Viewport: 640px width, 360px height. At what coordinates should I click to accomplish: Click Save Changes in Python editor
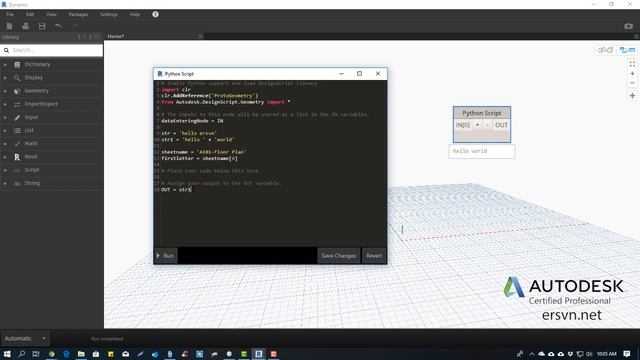coord(339,256)
